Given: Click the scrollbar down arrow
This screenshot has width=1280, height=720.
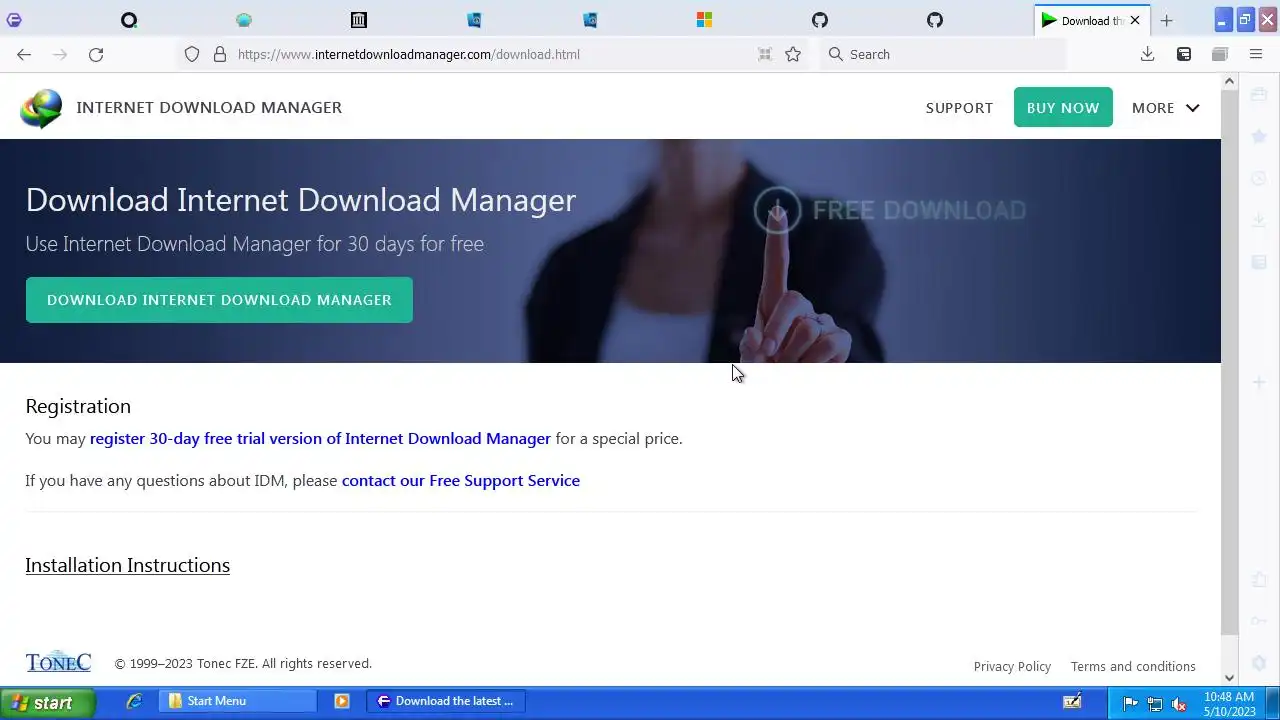Looking at the screenshot, I should pyautogui.click(x=1230, y=677).
